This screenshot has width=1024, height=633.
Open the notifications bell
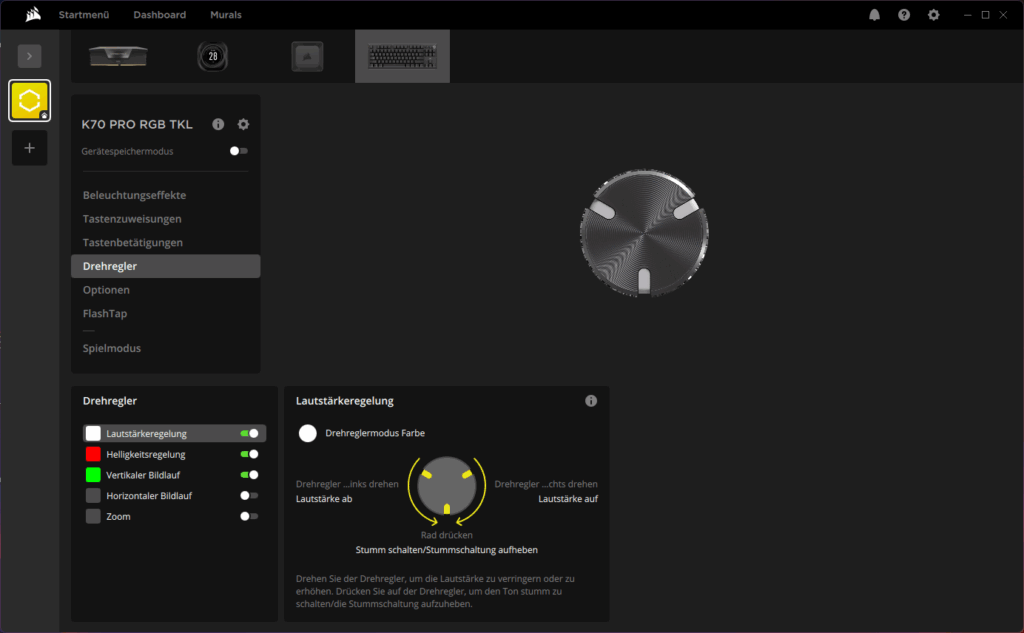(x=874, y=15)
